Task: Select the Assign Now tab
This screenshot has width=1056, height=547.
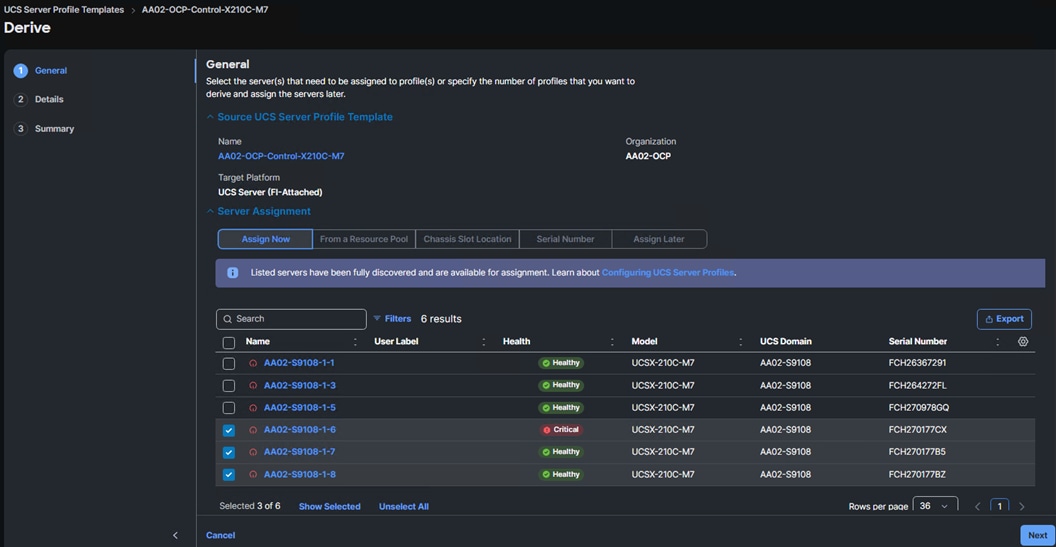Action: pos(265,239)
